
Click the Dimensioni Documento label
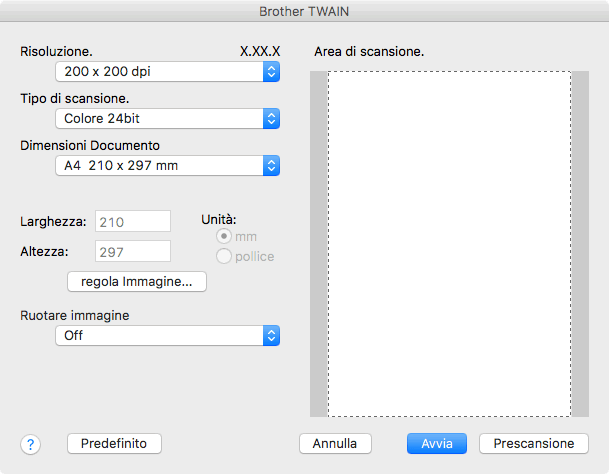pyautogui.click(x=90, y=145)
